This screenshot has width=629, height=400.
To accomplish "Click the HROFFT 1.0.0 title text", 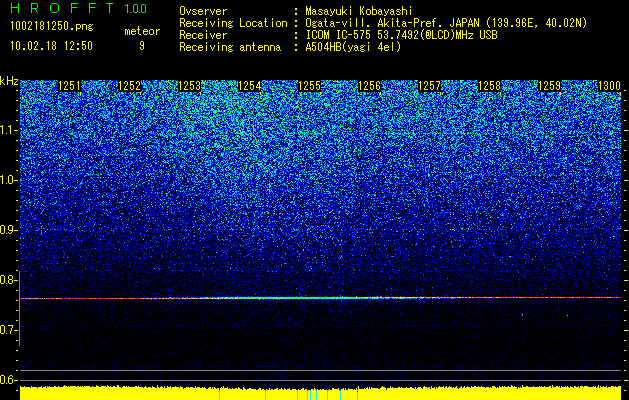I will [79, 8].
